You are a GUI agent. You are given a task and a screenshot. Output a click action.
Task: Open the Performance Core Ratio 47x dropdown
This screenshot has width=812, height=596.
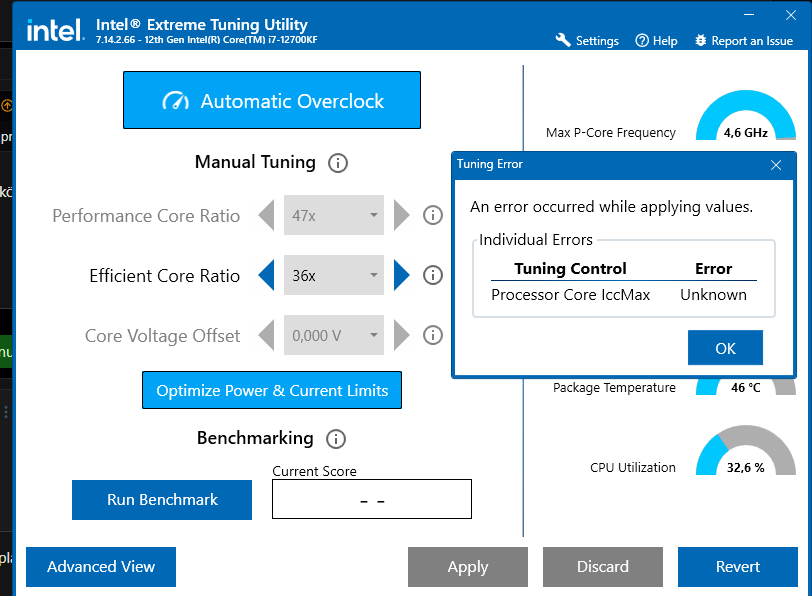point(334,215)
